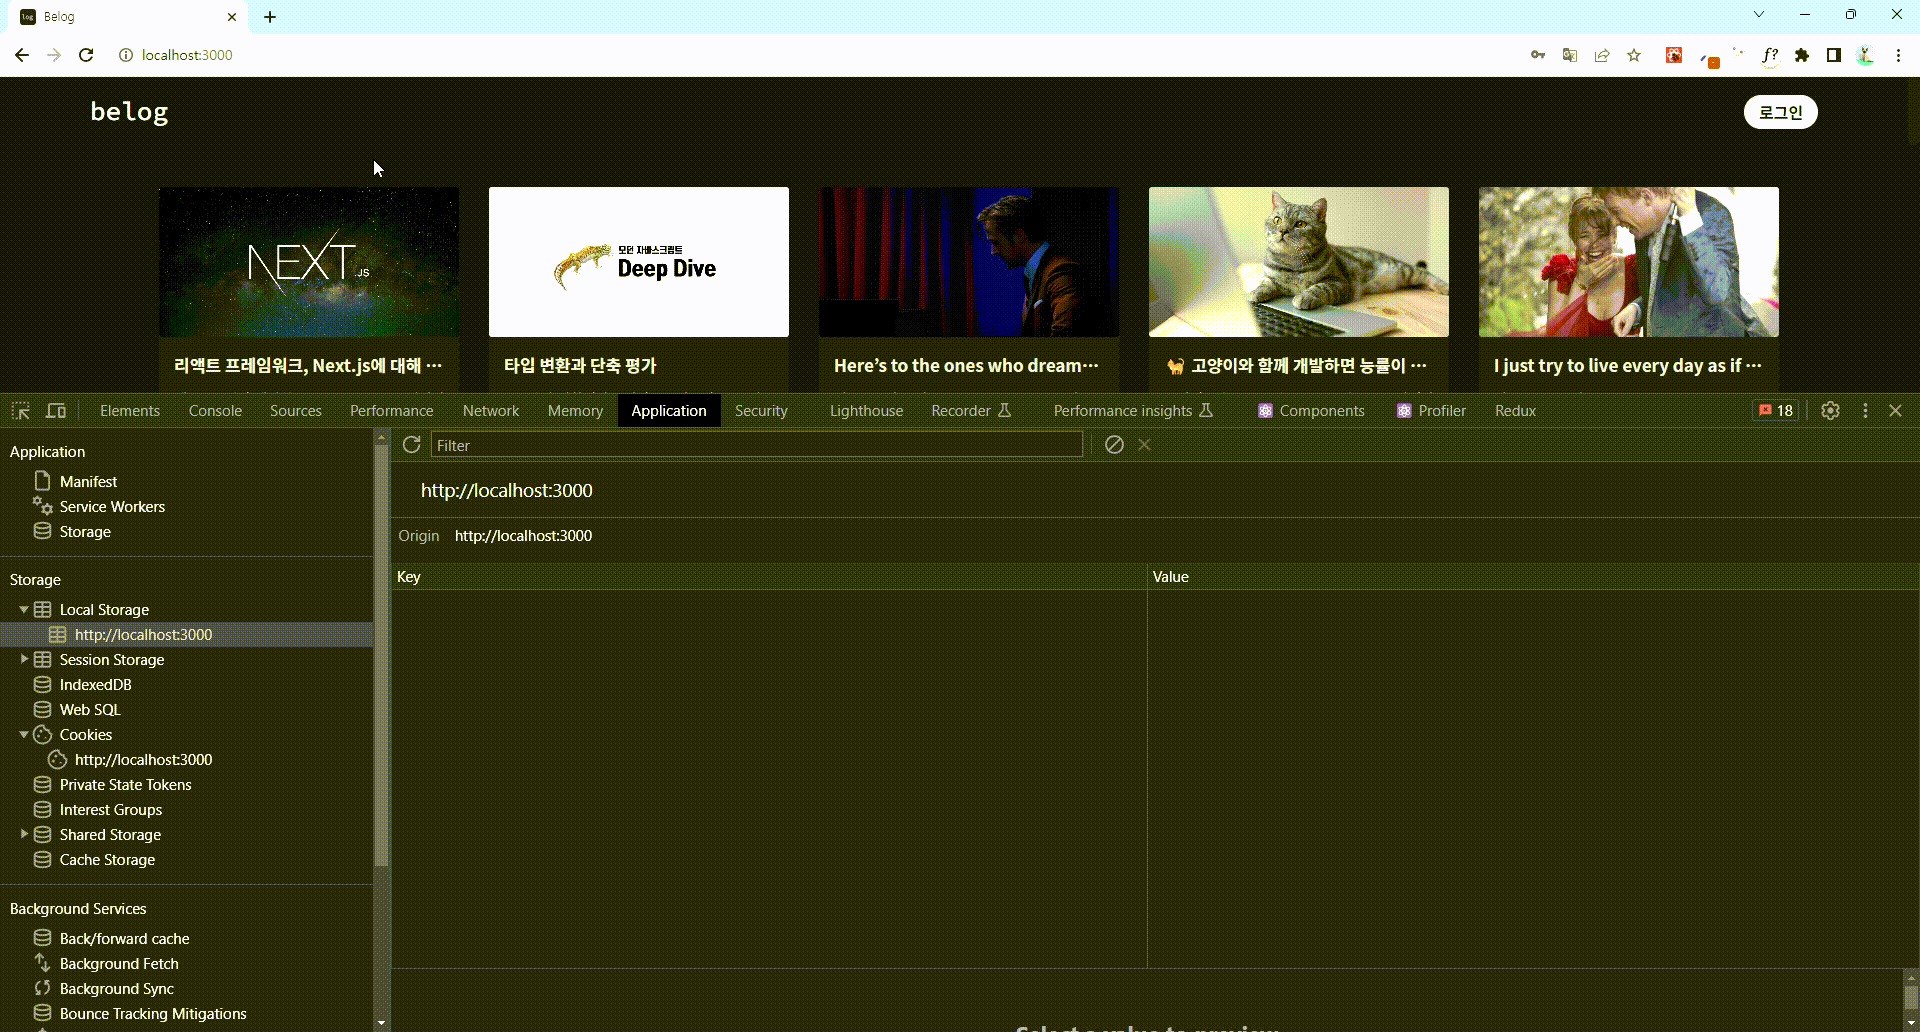Switch to Sources tab
The height and width of the screenshot is (1032, 1920).
296,411
